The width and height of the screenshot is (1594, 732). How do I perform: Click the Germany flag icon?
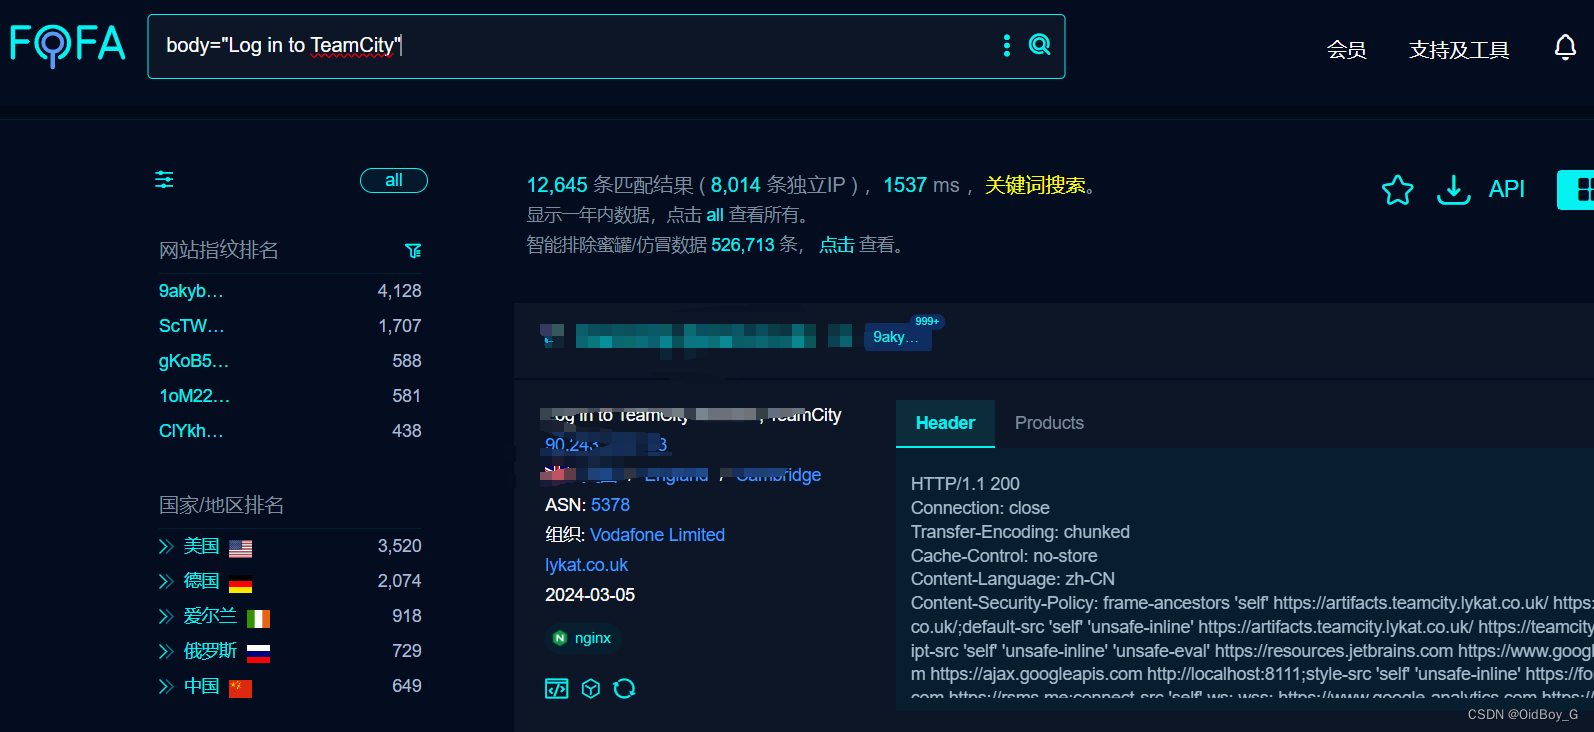[240, 582]
